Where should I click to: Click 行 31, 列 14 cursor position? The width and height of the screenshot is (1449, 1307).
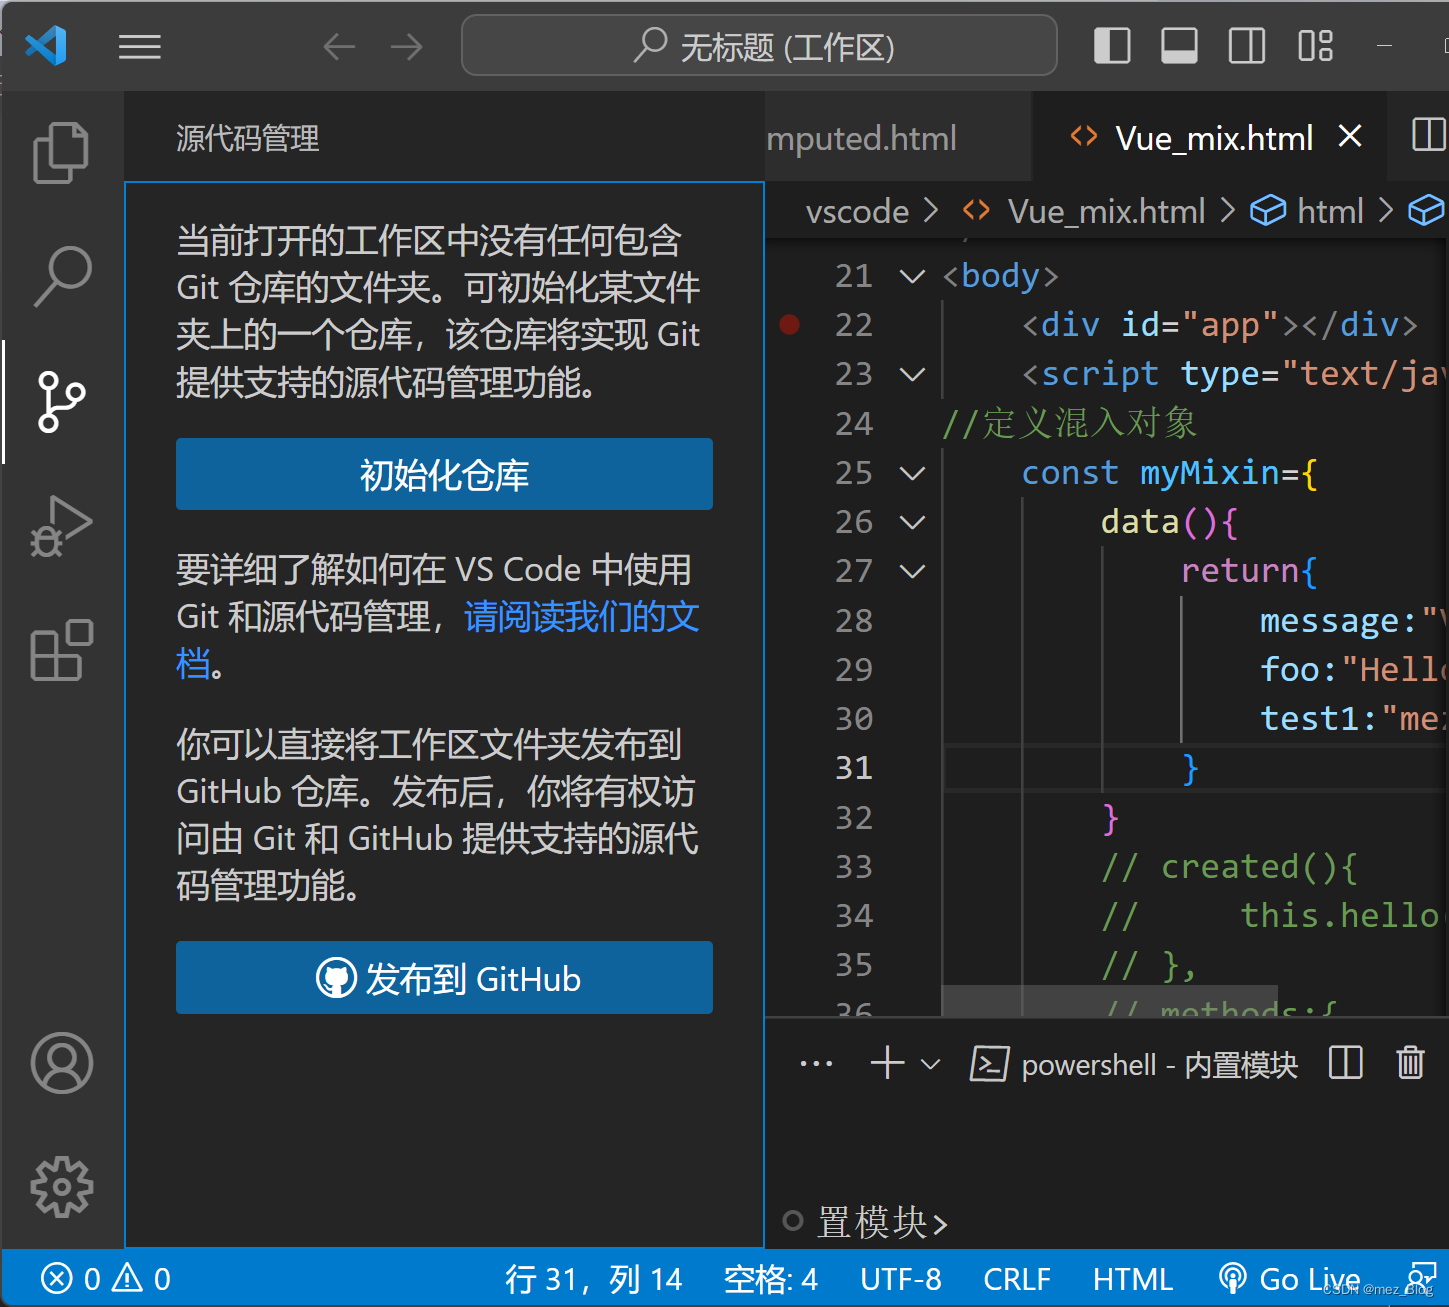coord(593,1279)
